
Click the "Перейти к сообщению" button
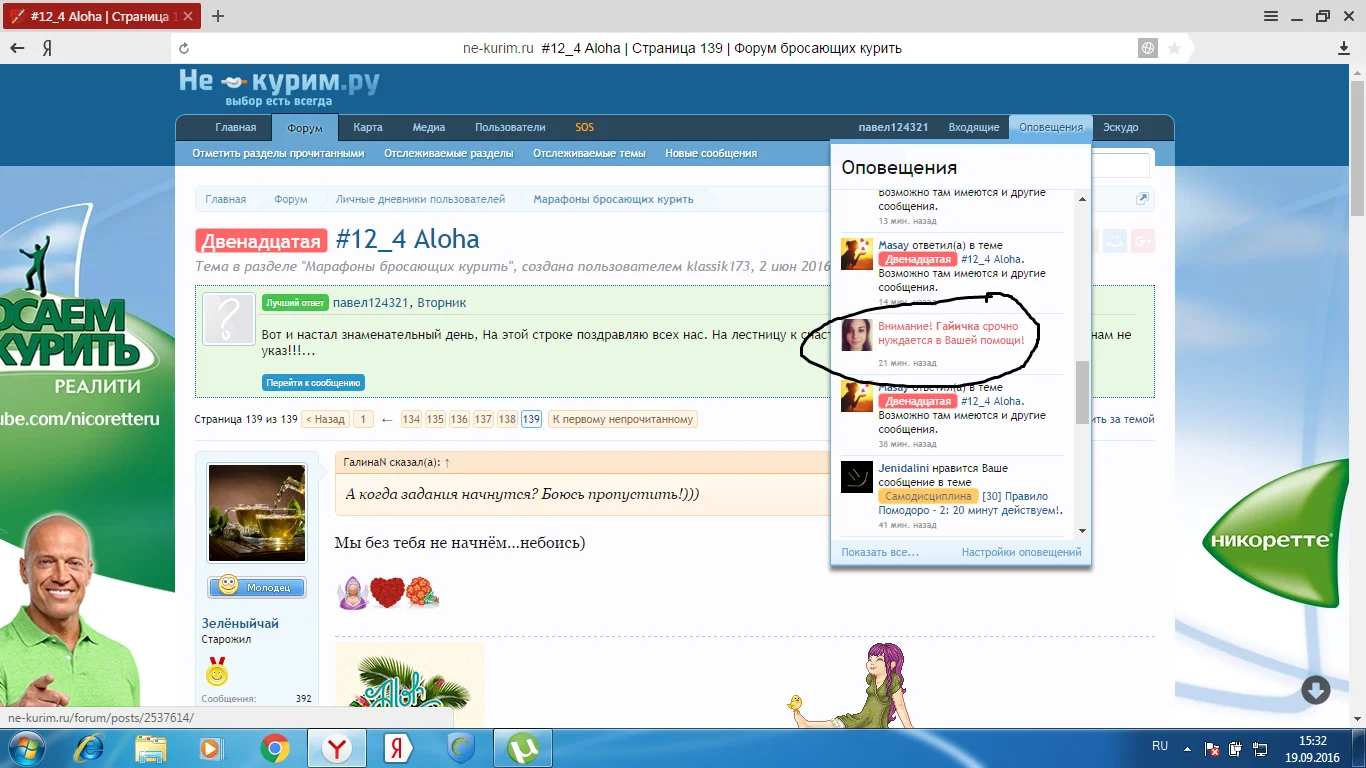pos(314,383)
